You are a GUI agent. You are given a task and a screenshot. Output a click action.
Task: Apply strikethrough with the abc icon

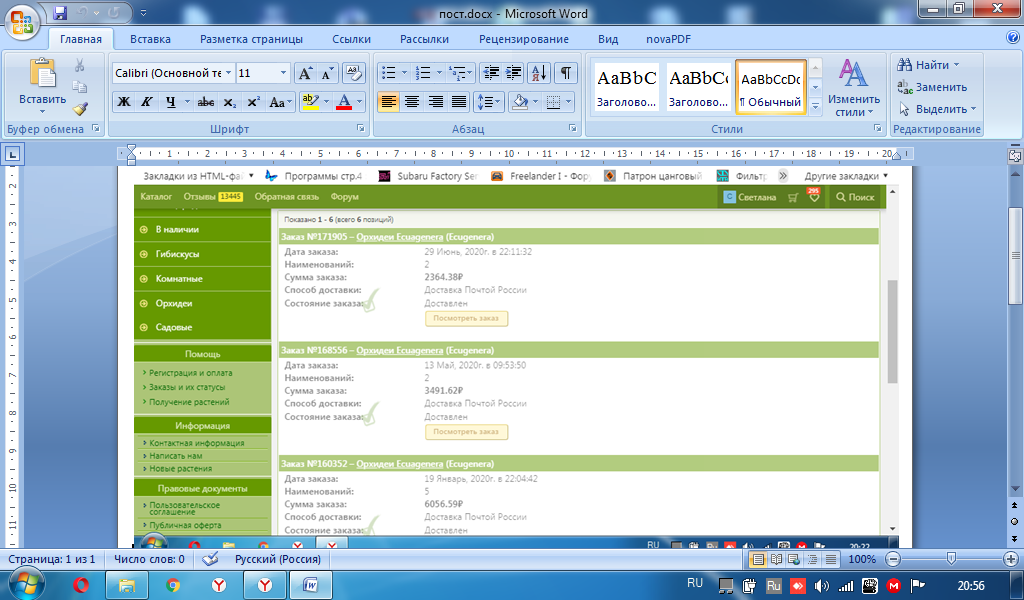pos(206,102)
